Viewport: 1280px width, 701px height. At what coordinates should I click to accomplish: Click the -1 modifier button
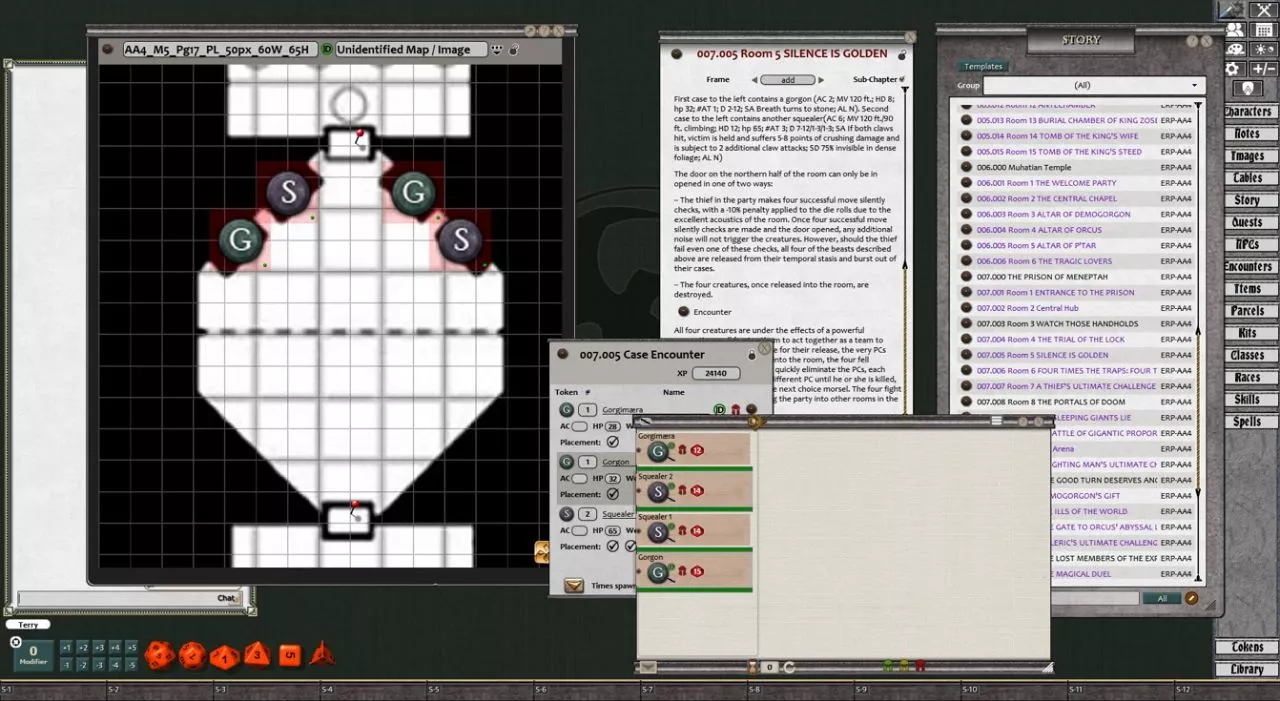point(66,665)
